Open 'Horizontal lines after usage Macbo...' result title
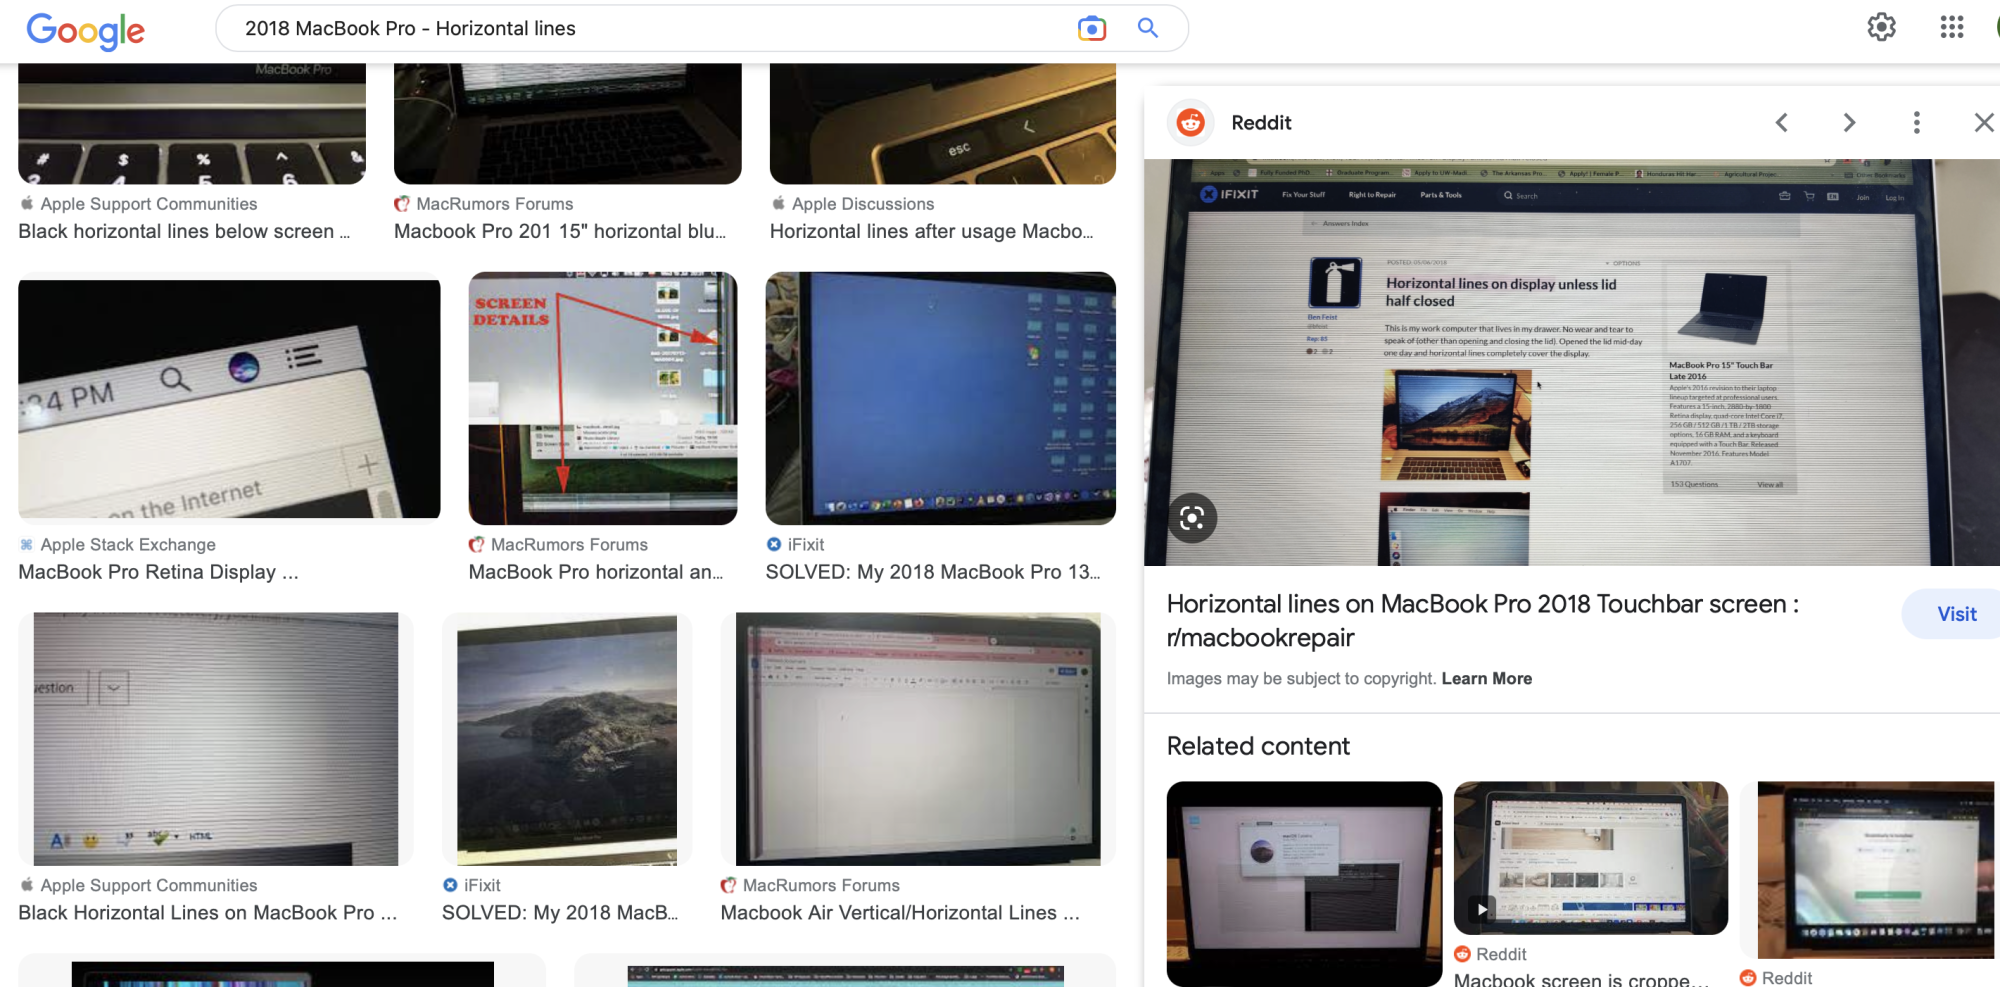Viewport: 2000px width, 987px height. 932,231
